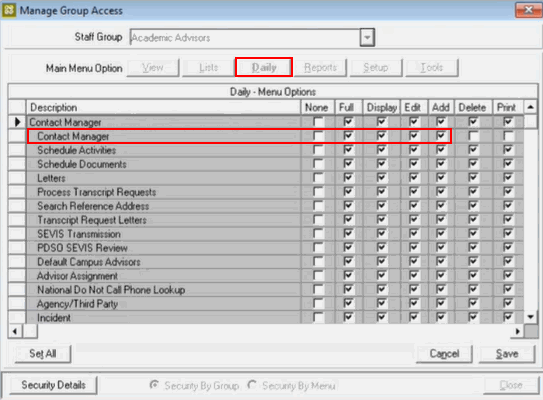This screenshot has height=400, width=543.
Task: Click the Manage Group Access window icon
Action: [x=9, y=10]
